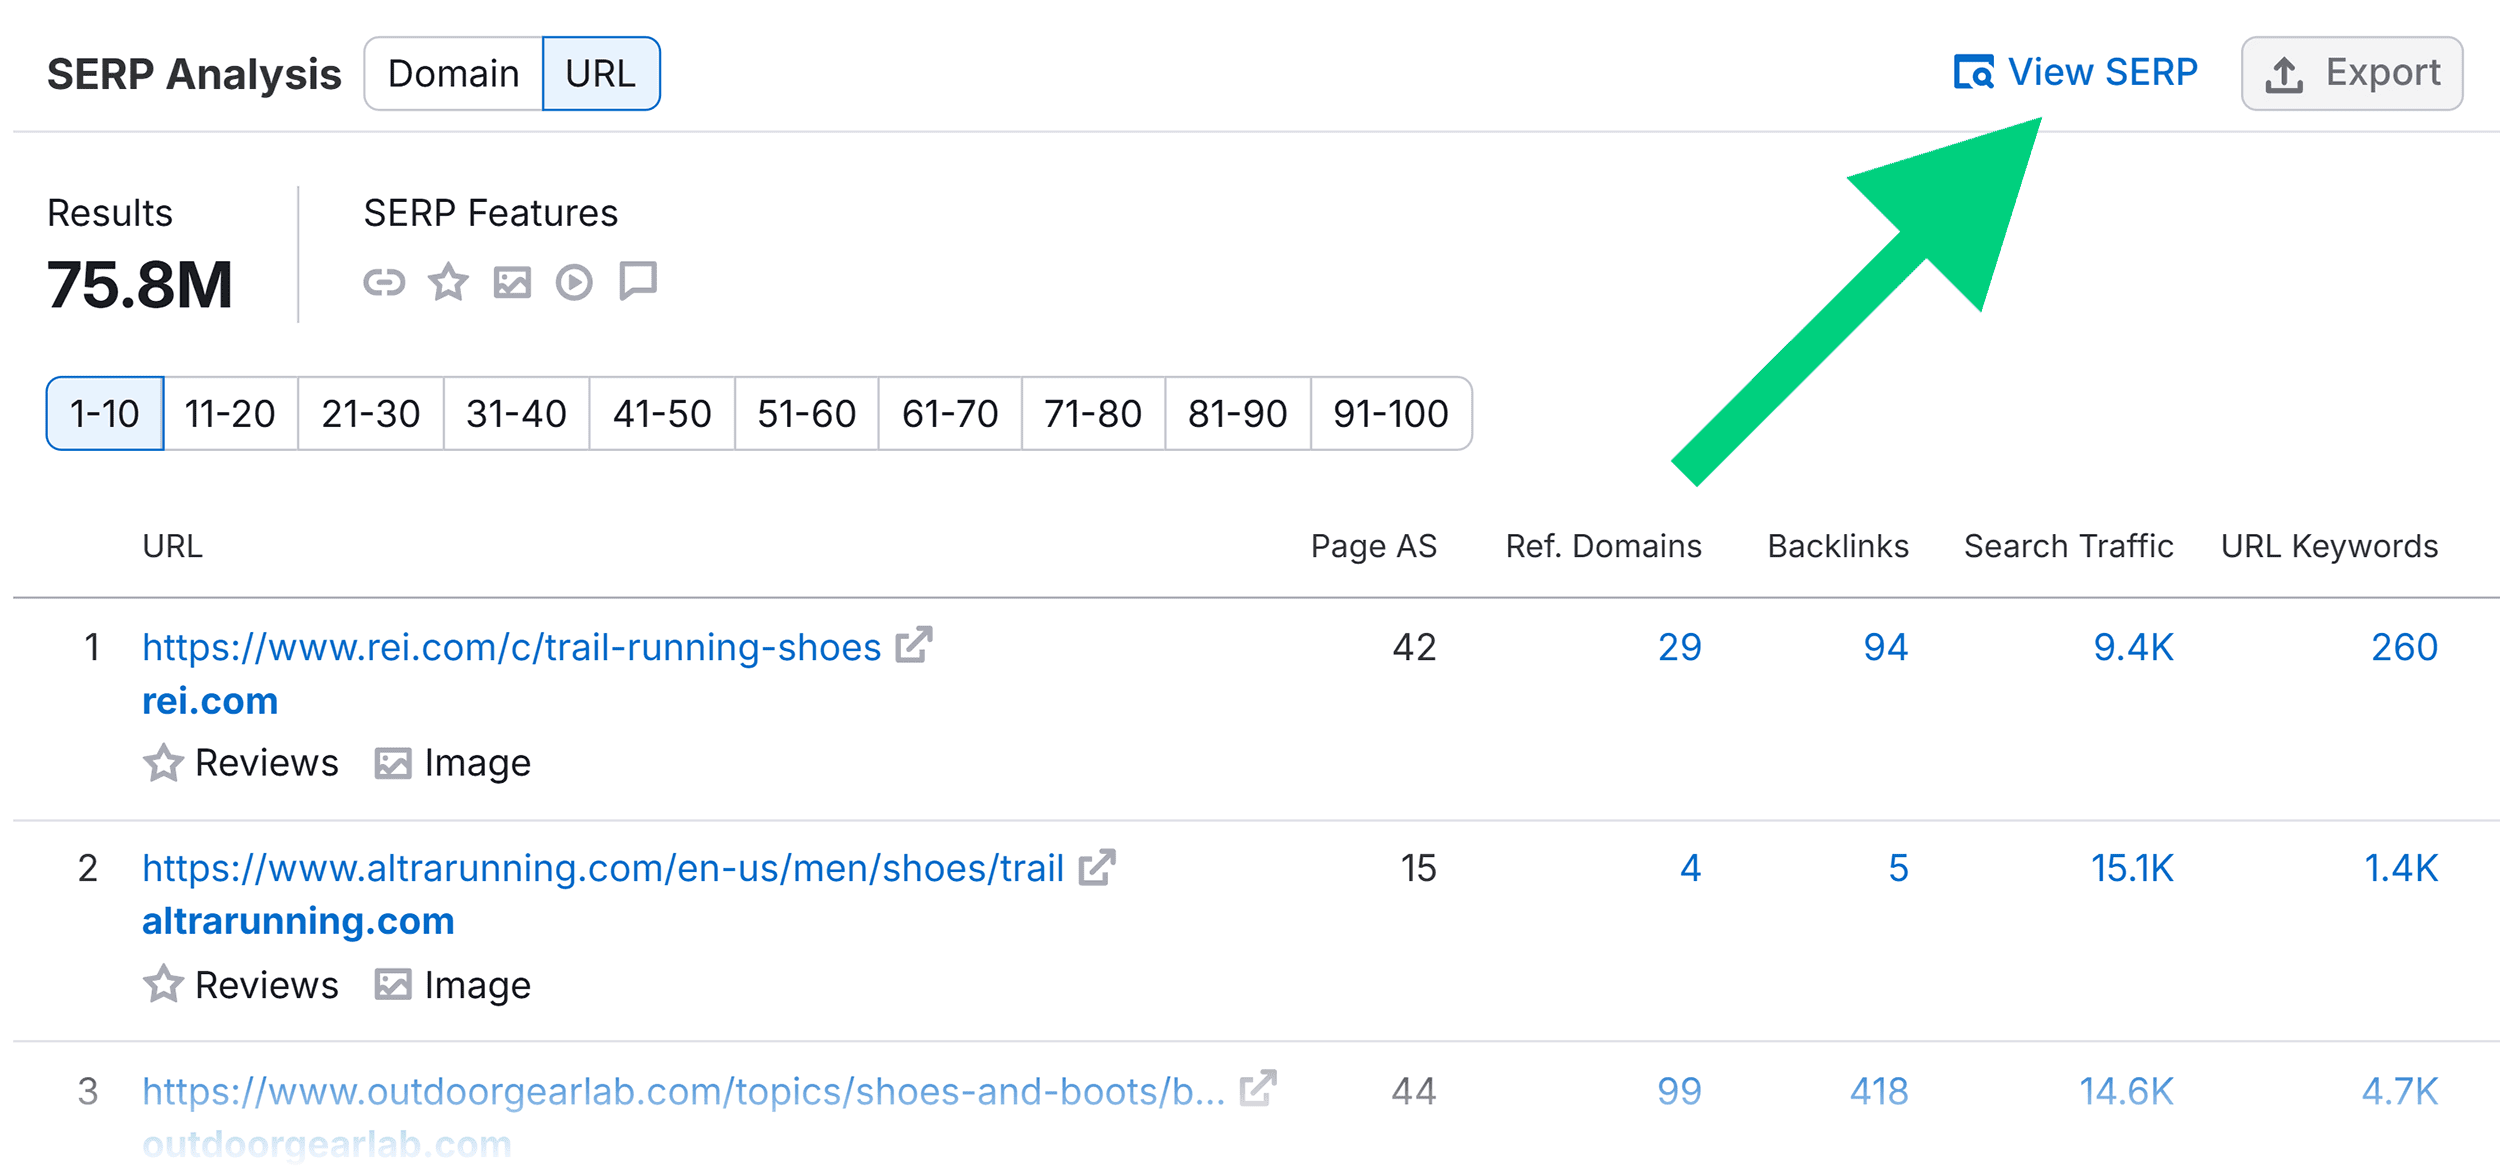This screenshot has height=1167, width=2500.
Task: Switch to the Domain view toggle
Action: (453, 73)
